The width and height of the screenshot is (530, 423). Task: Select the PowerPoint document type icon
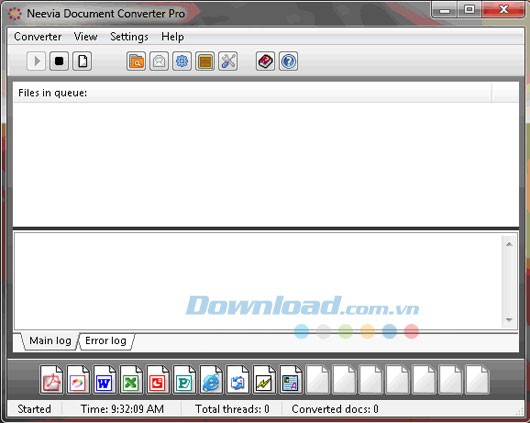158,379
